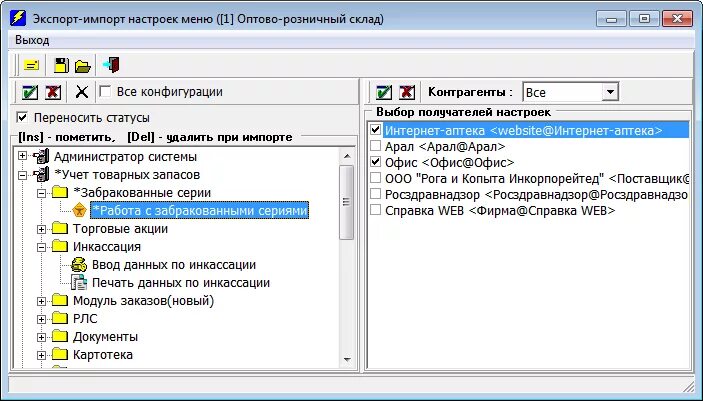
Task: Click the Ввод данных по инкассации icon
Action: click(x=79, y=265)
